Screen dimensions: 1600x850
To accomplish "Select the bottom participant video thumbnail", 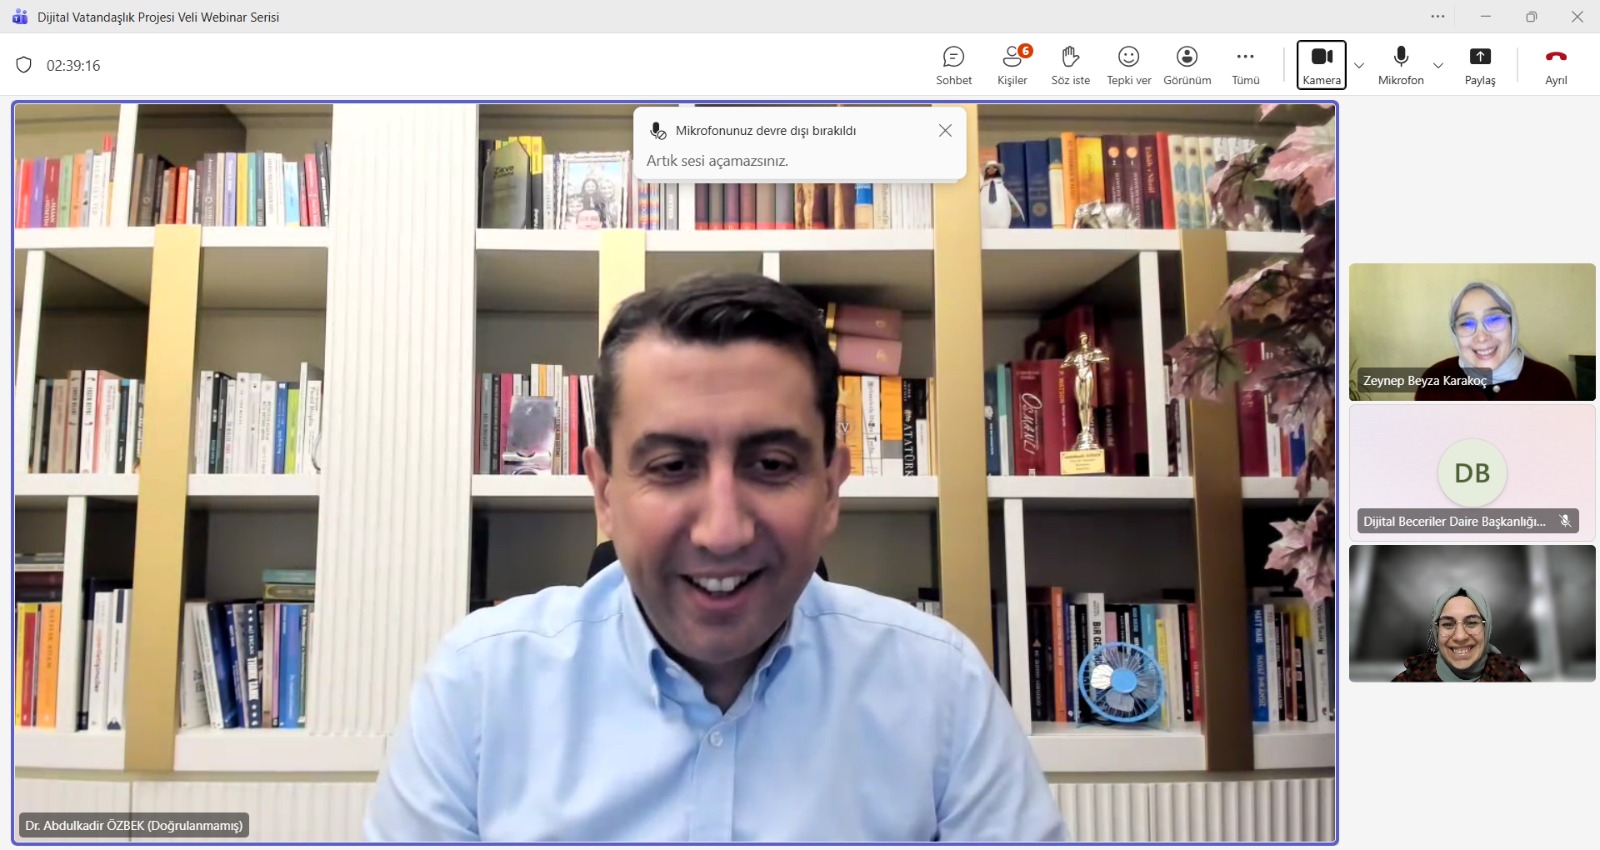I will 1471,613.
